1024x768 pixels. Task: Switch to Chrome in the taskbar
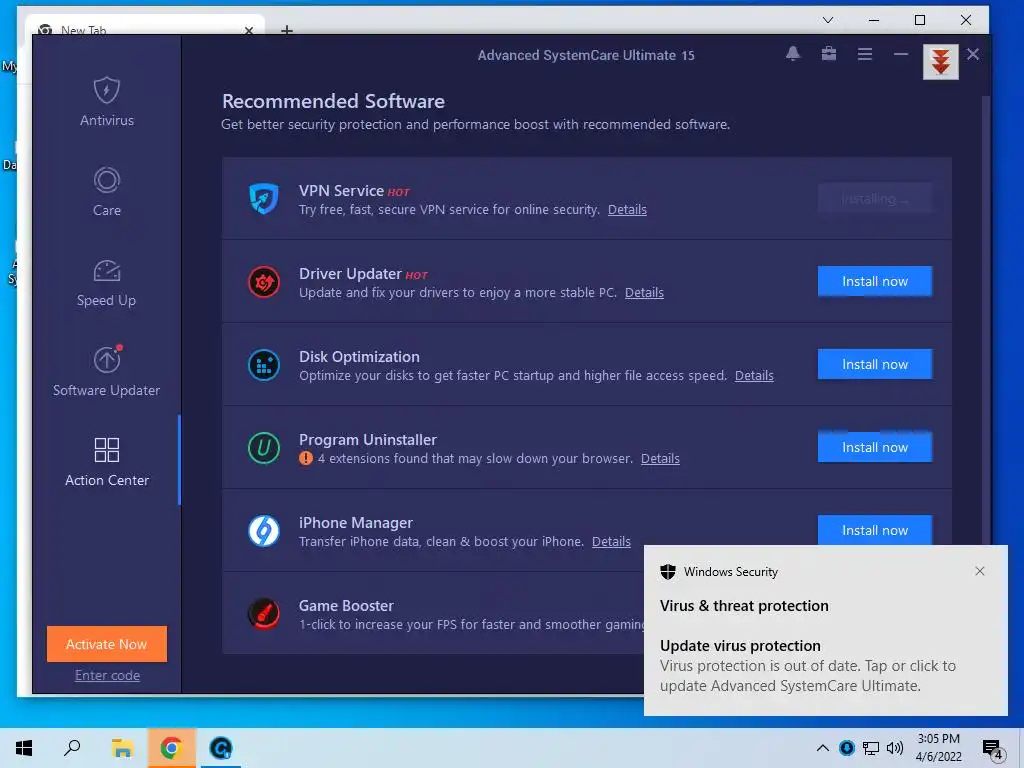tap(171, 748)
